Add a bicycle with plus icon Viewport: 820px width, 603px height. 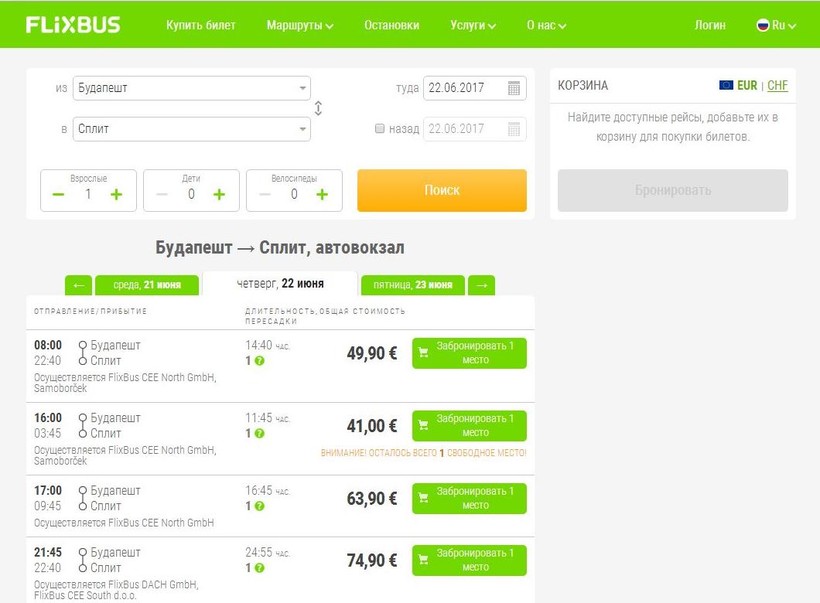(x=322, y=195)
